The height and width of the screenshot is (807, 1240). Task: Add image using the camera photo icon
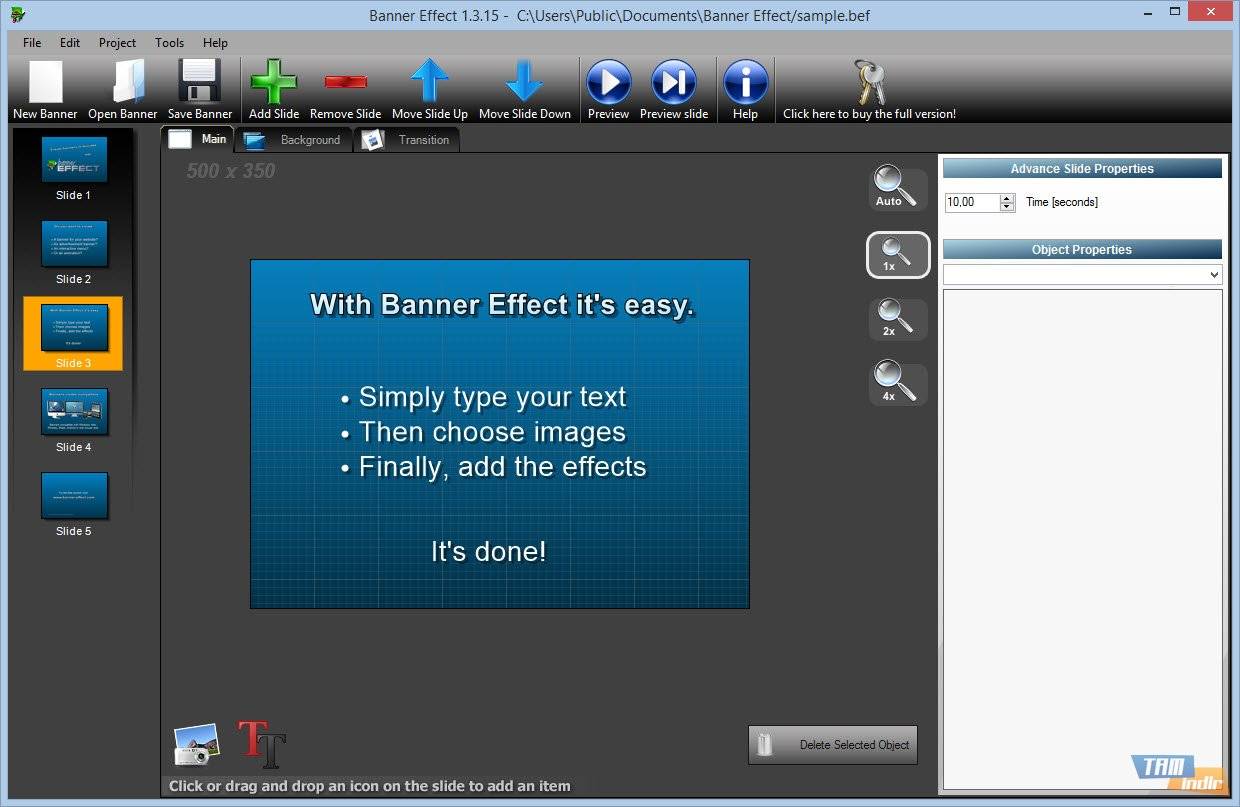coord(197,745)
